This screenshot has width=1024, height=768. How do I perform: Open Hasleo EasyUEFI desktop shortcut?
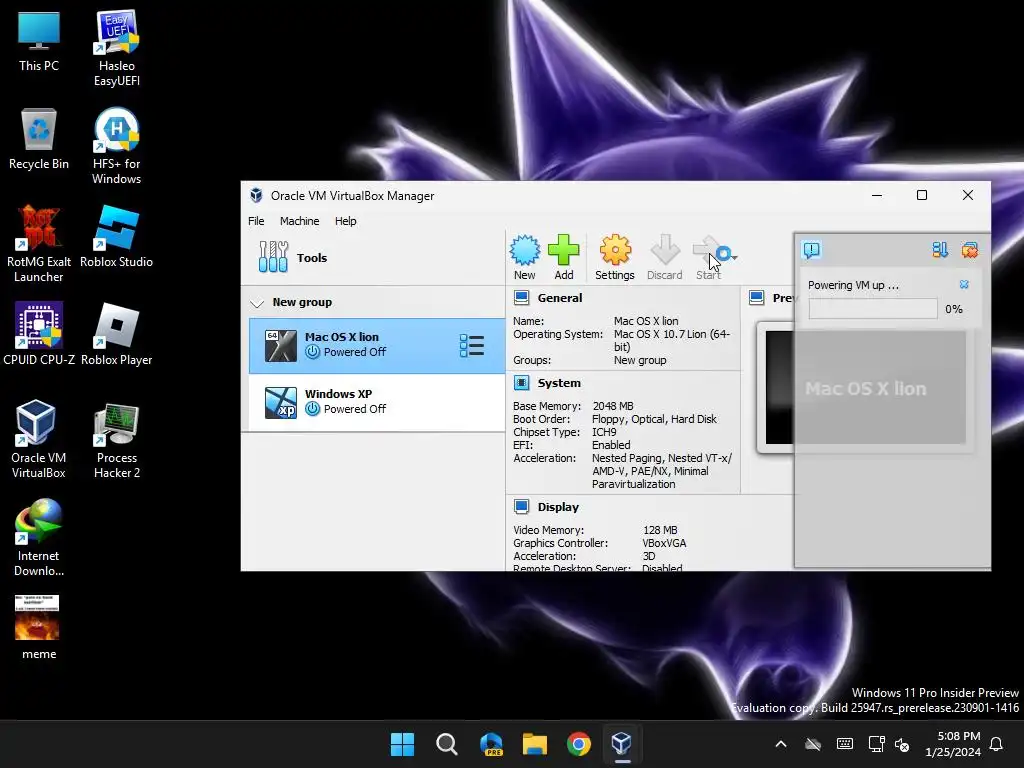(x=116, y=48)
